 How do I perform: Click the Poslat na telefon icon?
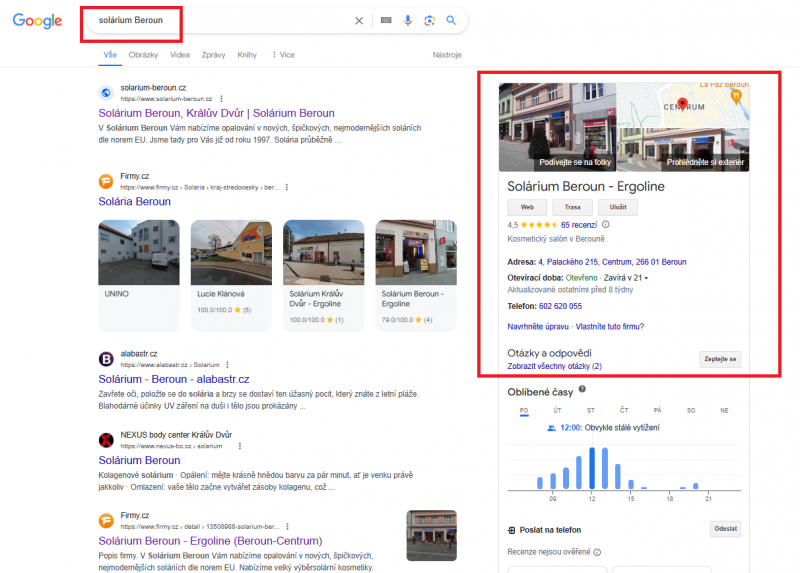point(511,530)
